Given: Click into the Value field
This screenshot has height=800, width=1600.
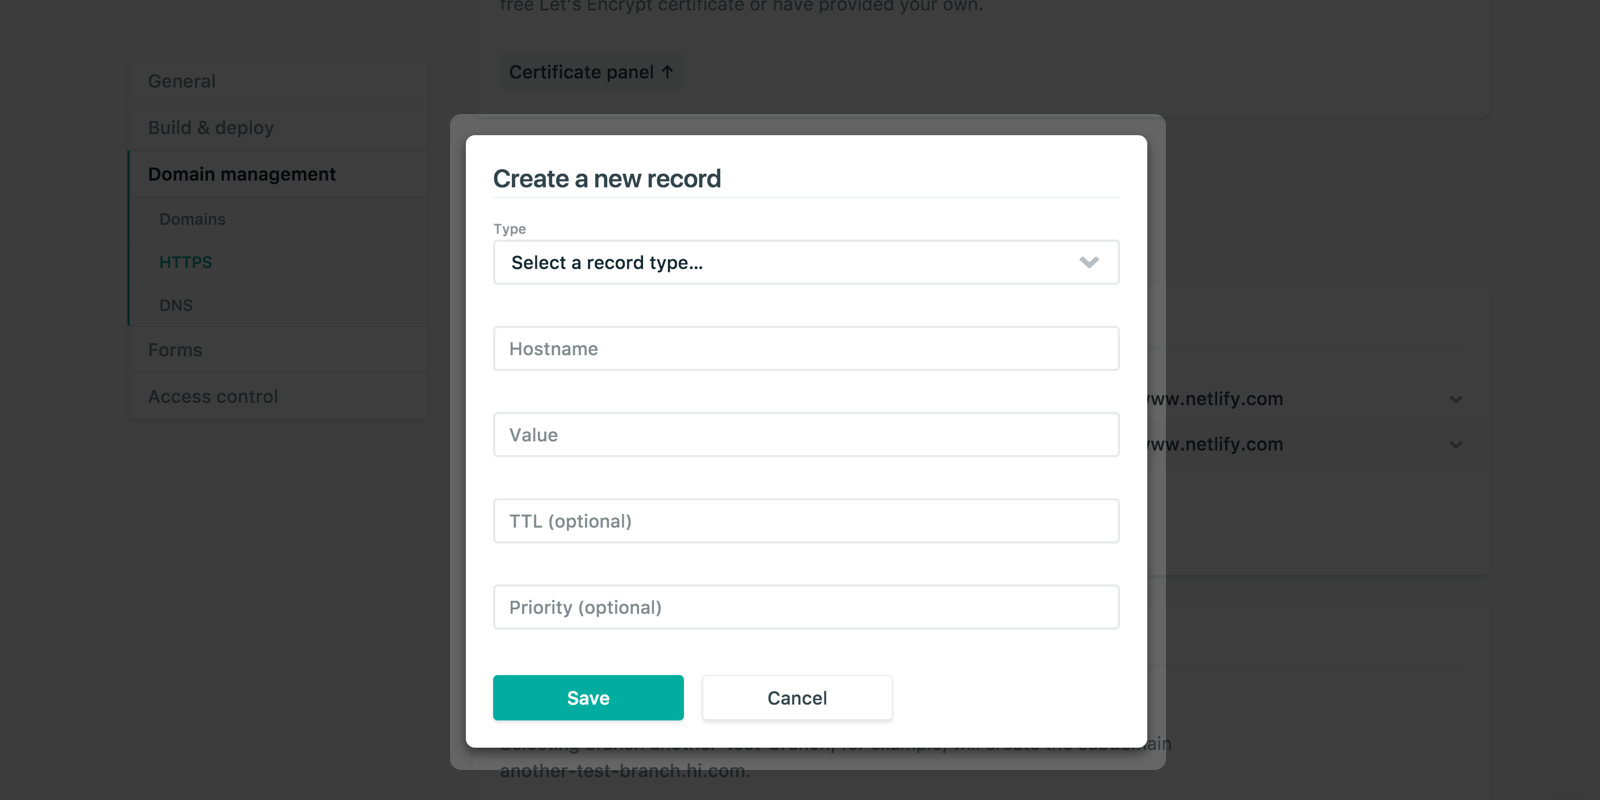Looking at the screenshot, I should click(805, 435).
